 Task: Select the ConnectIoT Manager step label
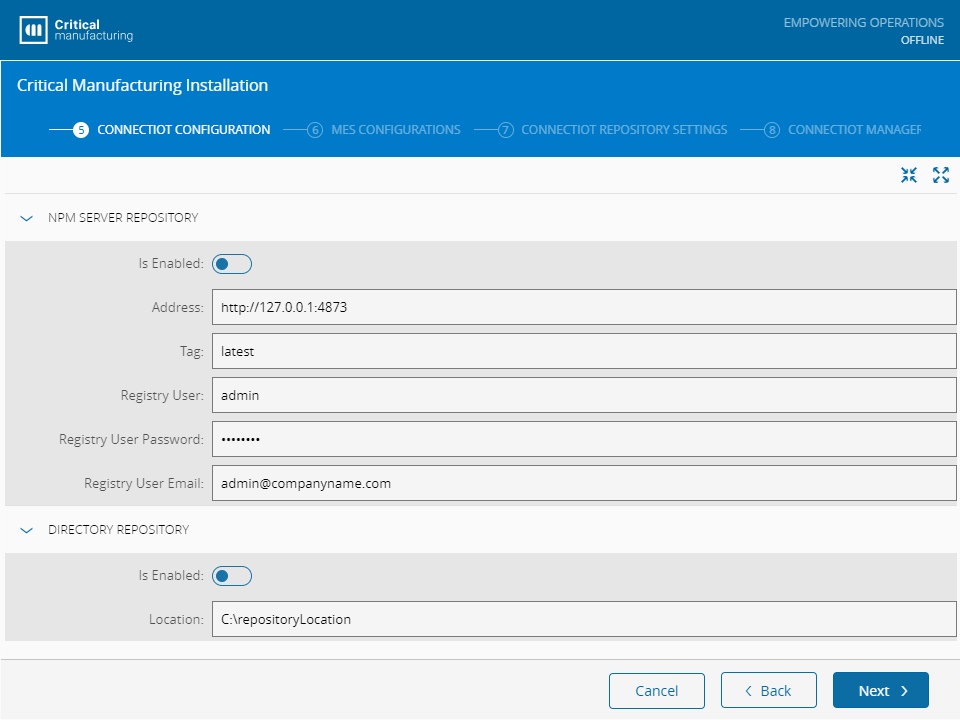click(853, 130)
